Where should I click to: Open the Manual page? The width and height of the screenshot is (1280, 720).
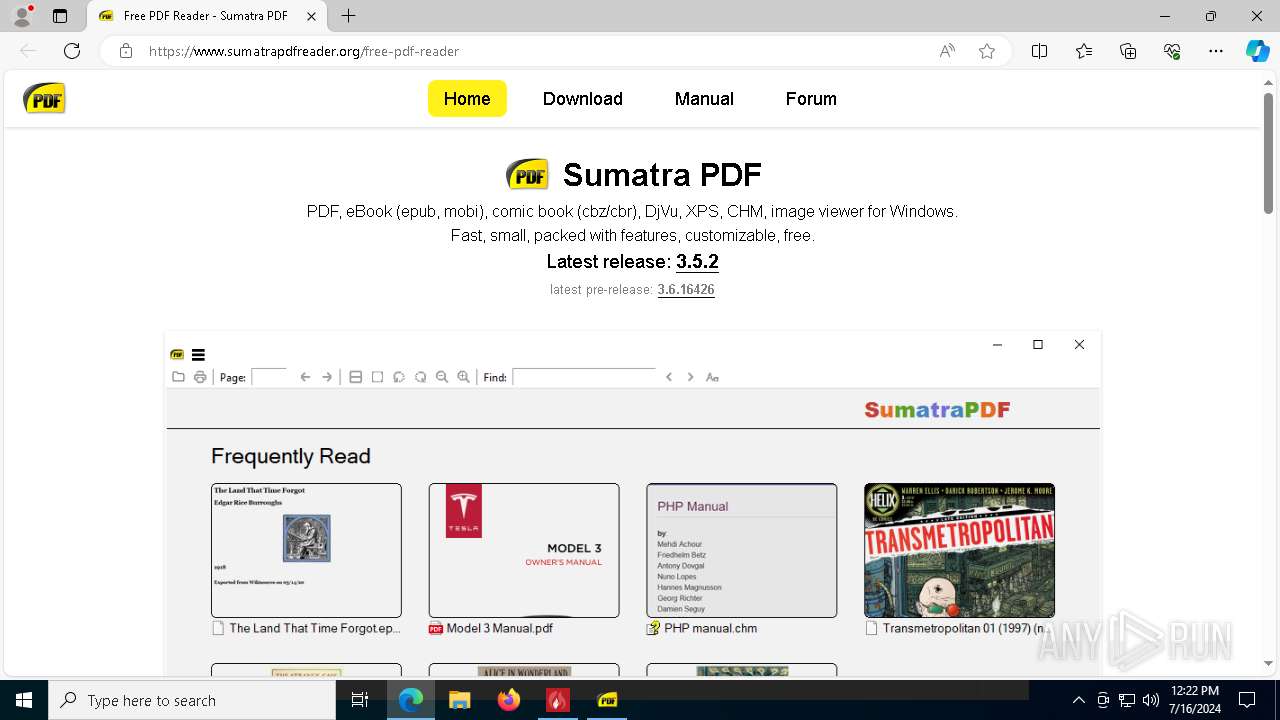[704, 99]
